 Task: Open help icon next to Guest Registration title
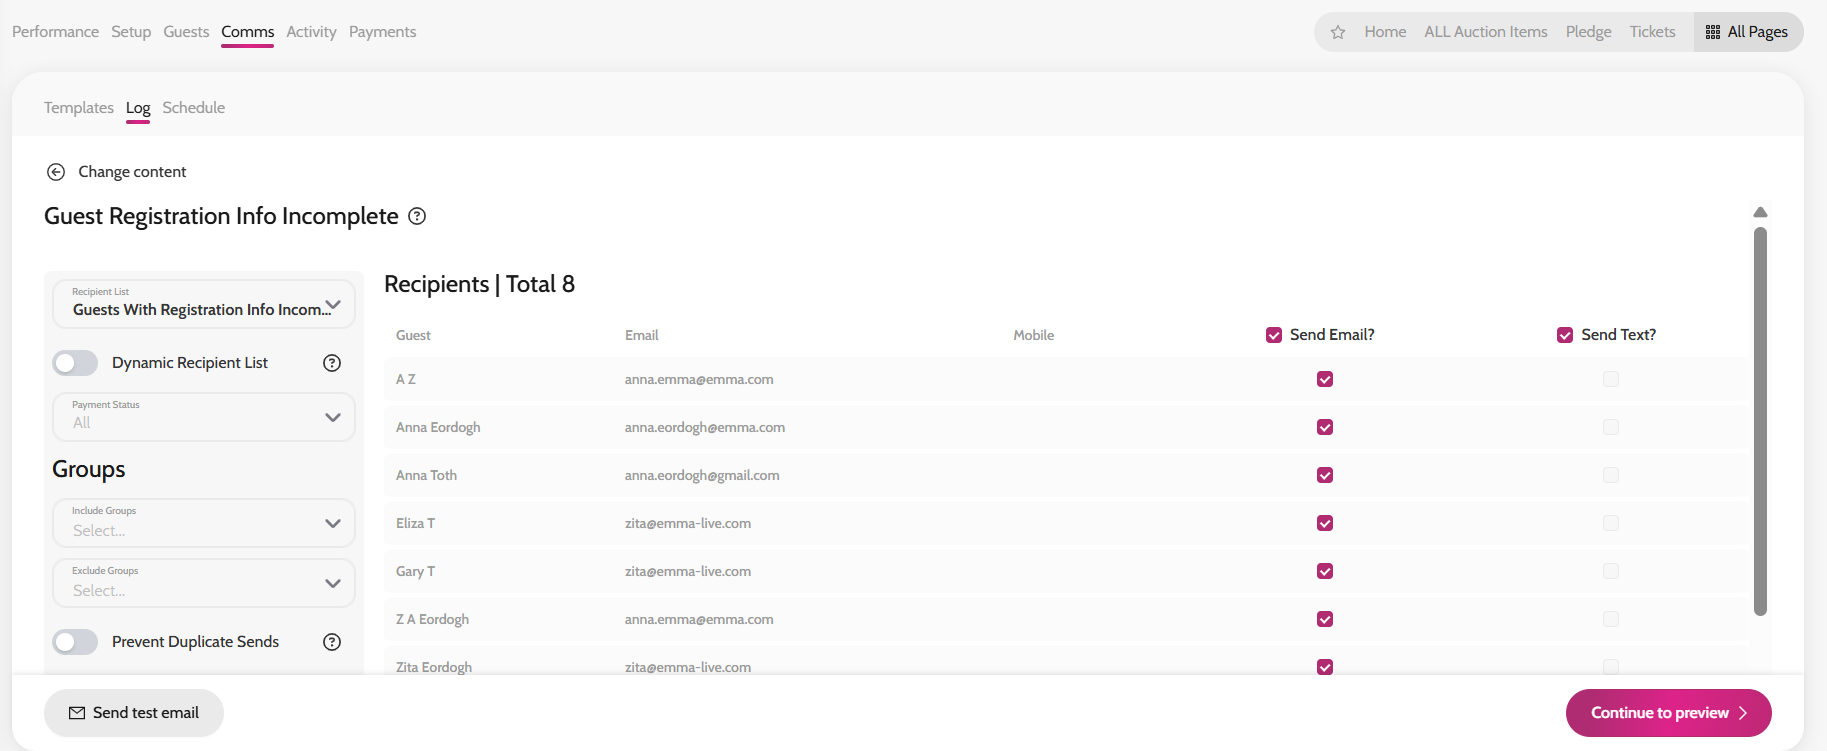coord(417,216)
